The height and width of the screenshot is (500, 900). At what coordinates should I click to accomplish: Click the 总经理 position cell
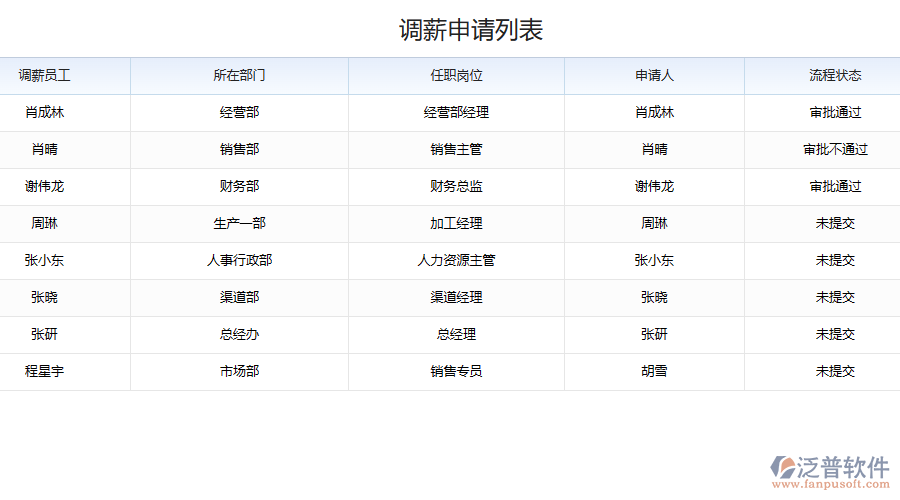[456, 334]
